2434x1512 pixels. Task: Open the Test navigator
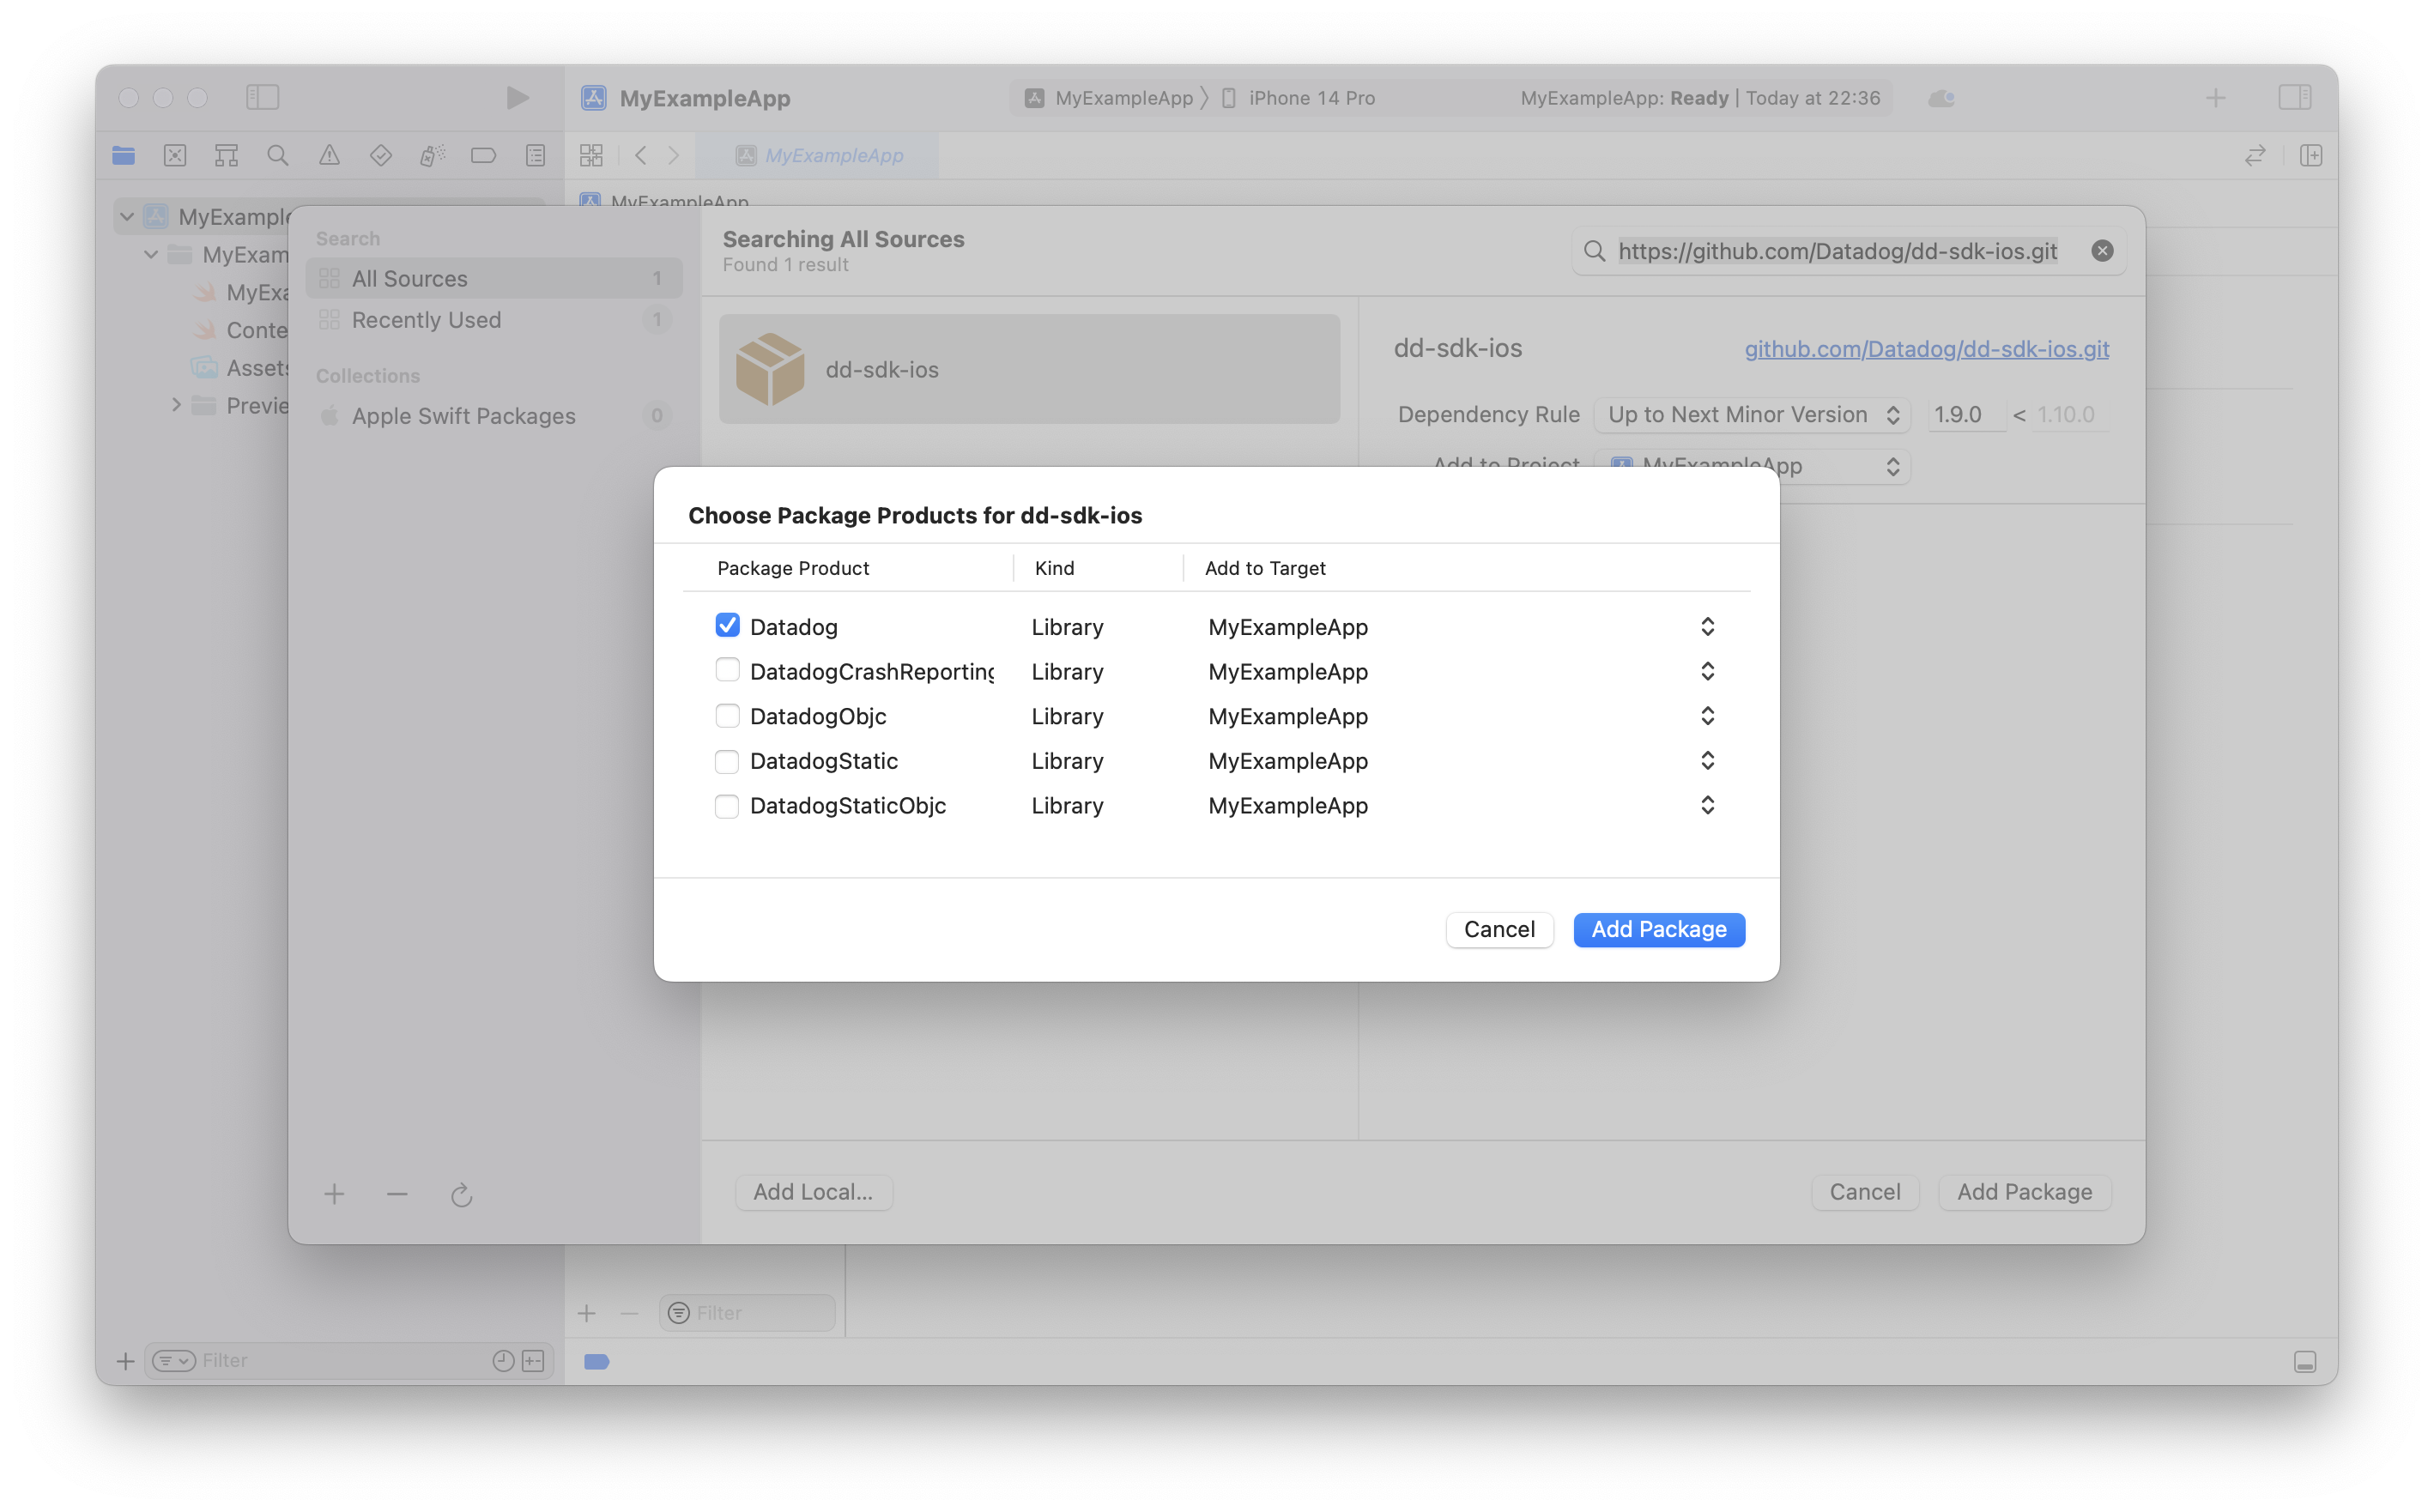coord(381,155)
